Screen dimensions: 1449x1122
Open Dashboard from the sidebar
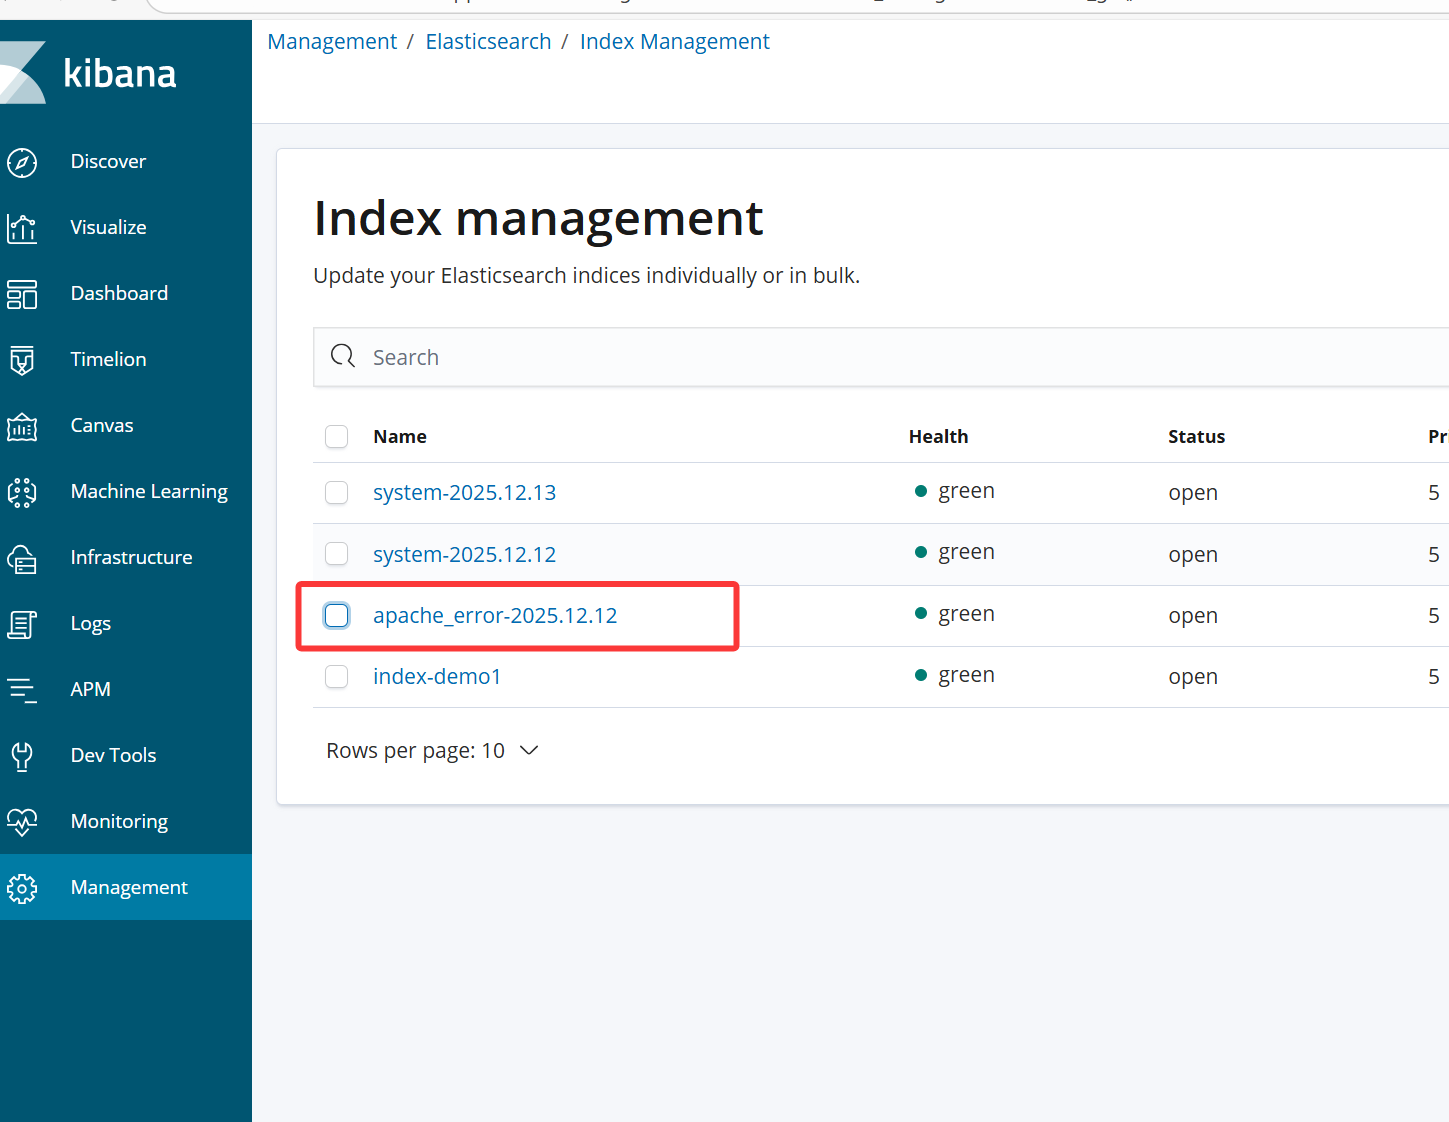[x=119, y=293]
